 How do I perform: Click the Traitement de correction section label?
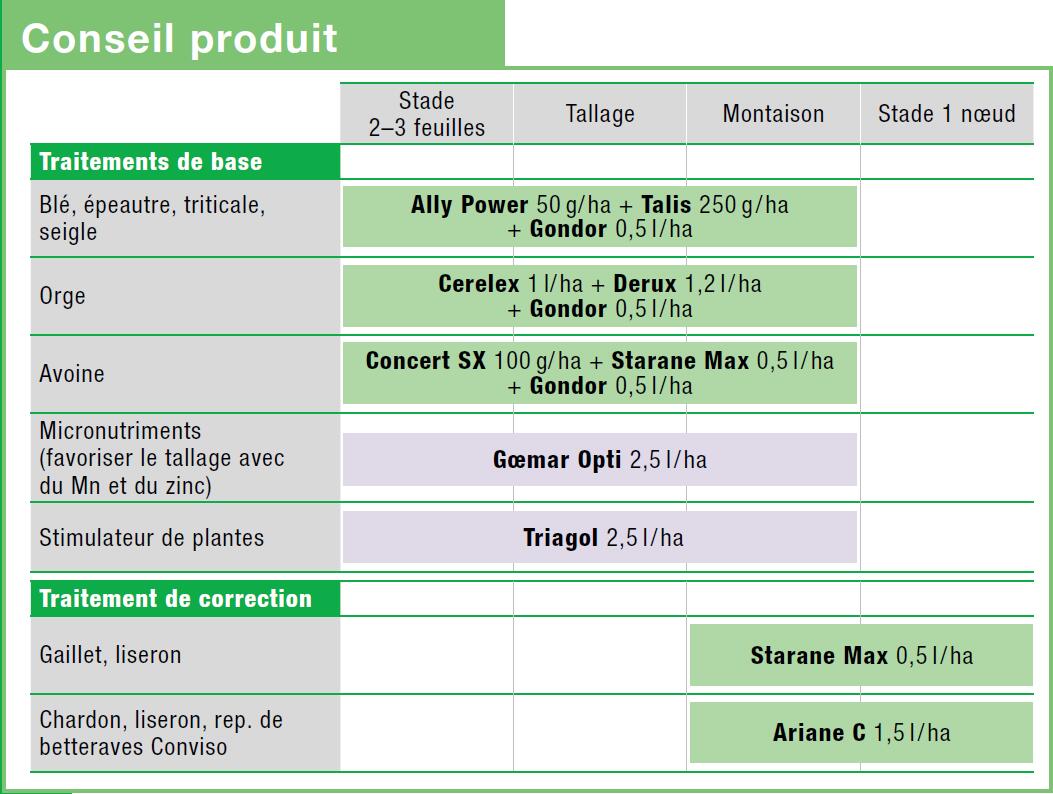[x=175, y=599]
